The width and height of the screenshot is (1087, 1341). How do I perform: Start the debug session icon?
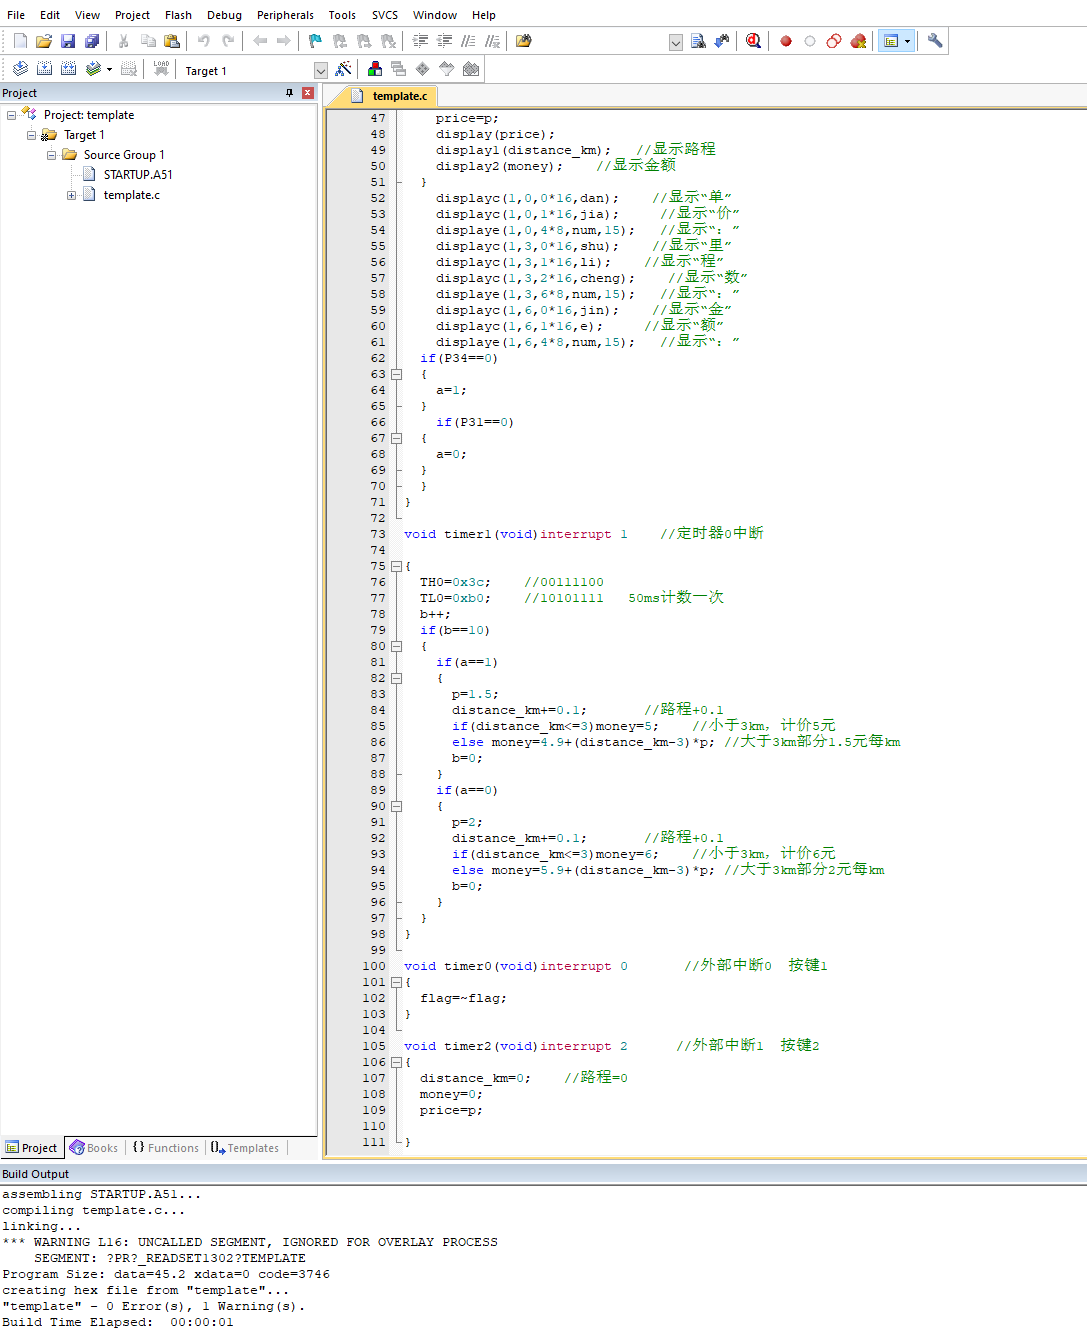tap(754, 41)
